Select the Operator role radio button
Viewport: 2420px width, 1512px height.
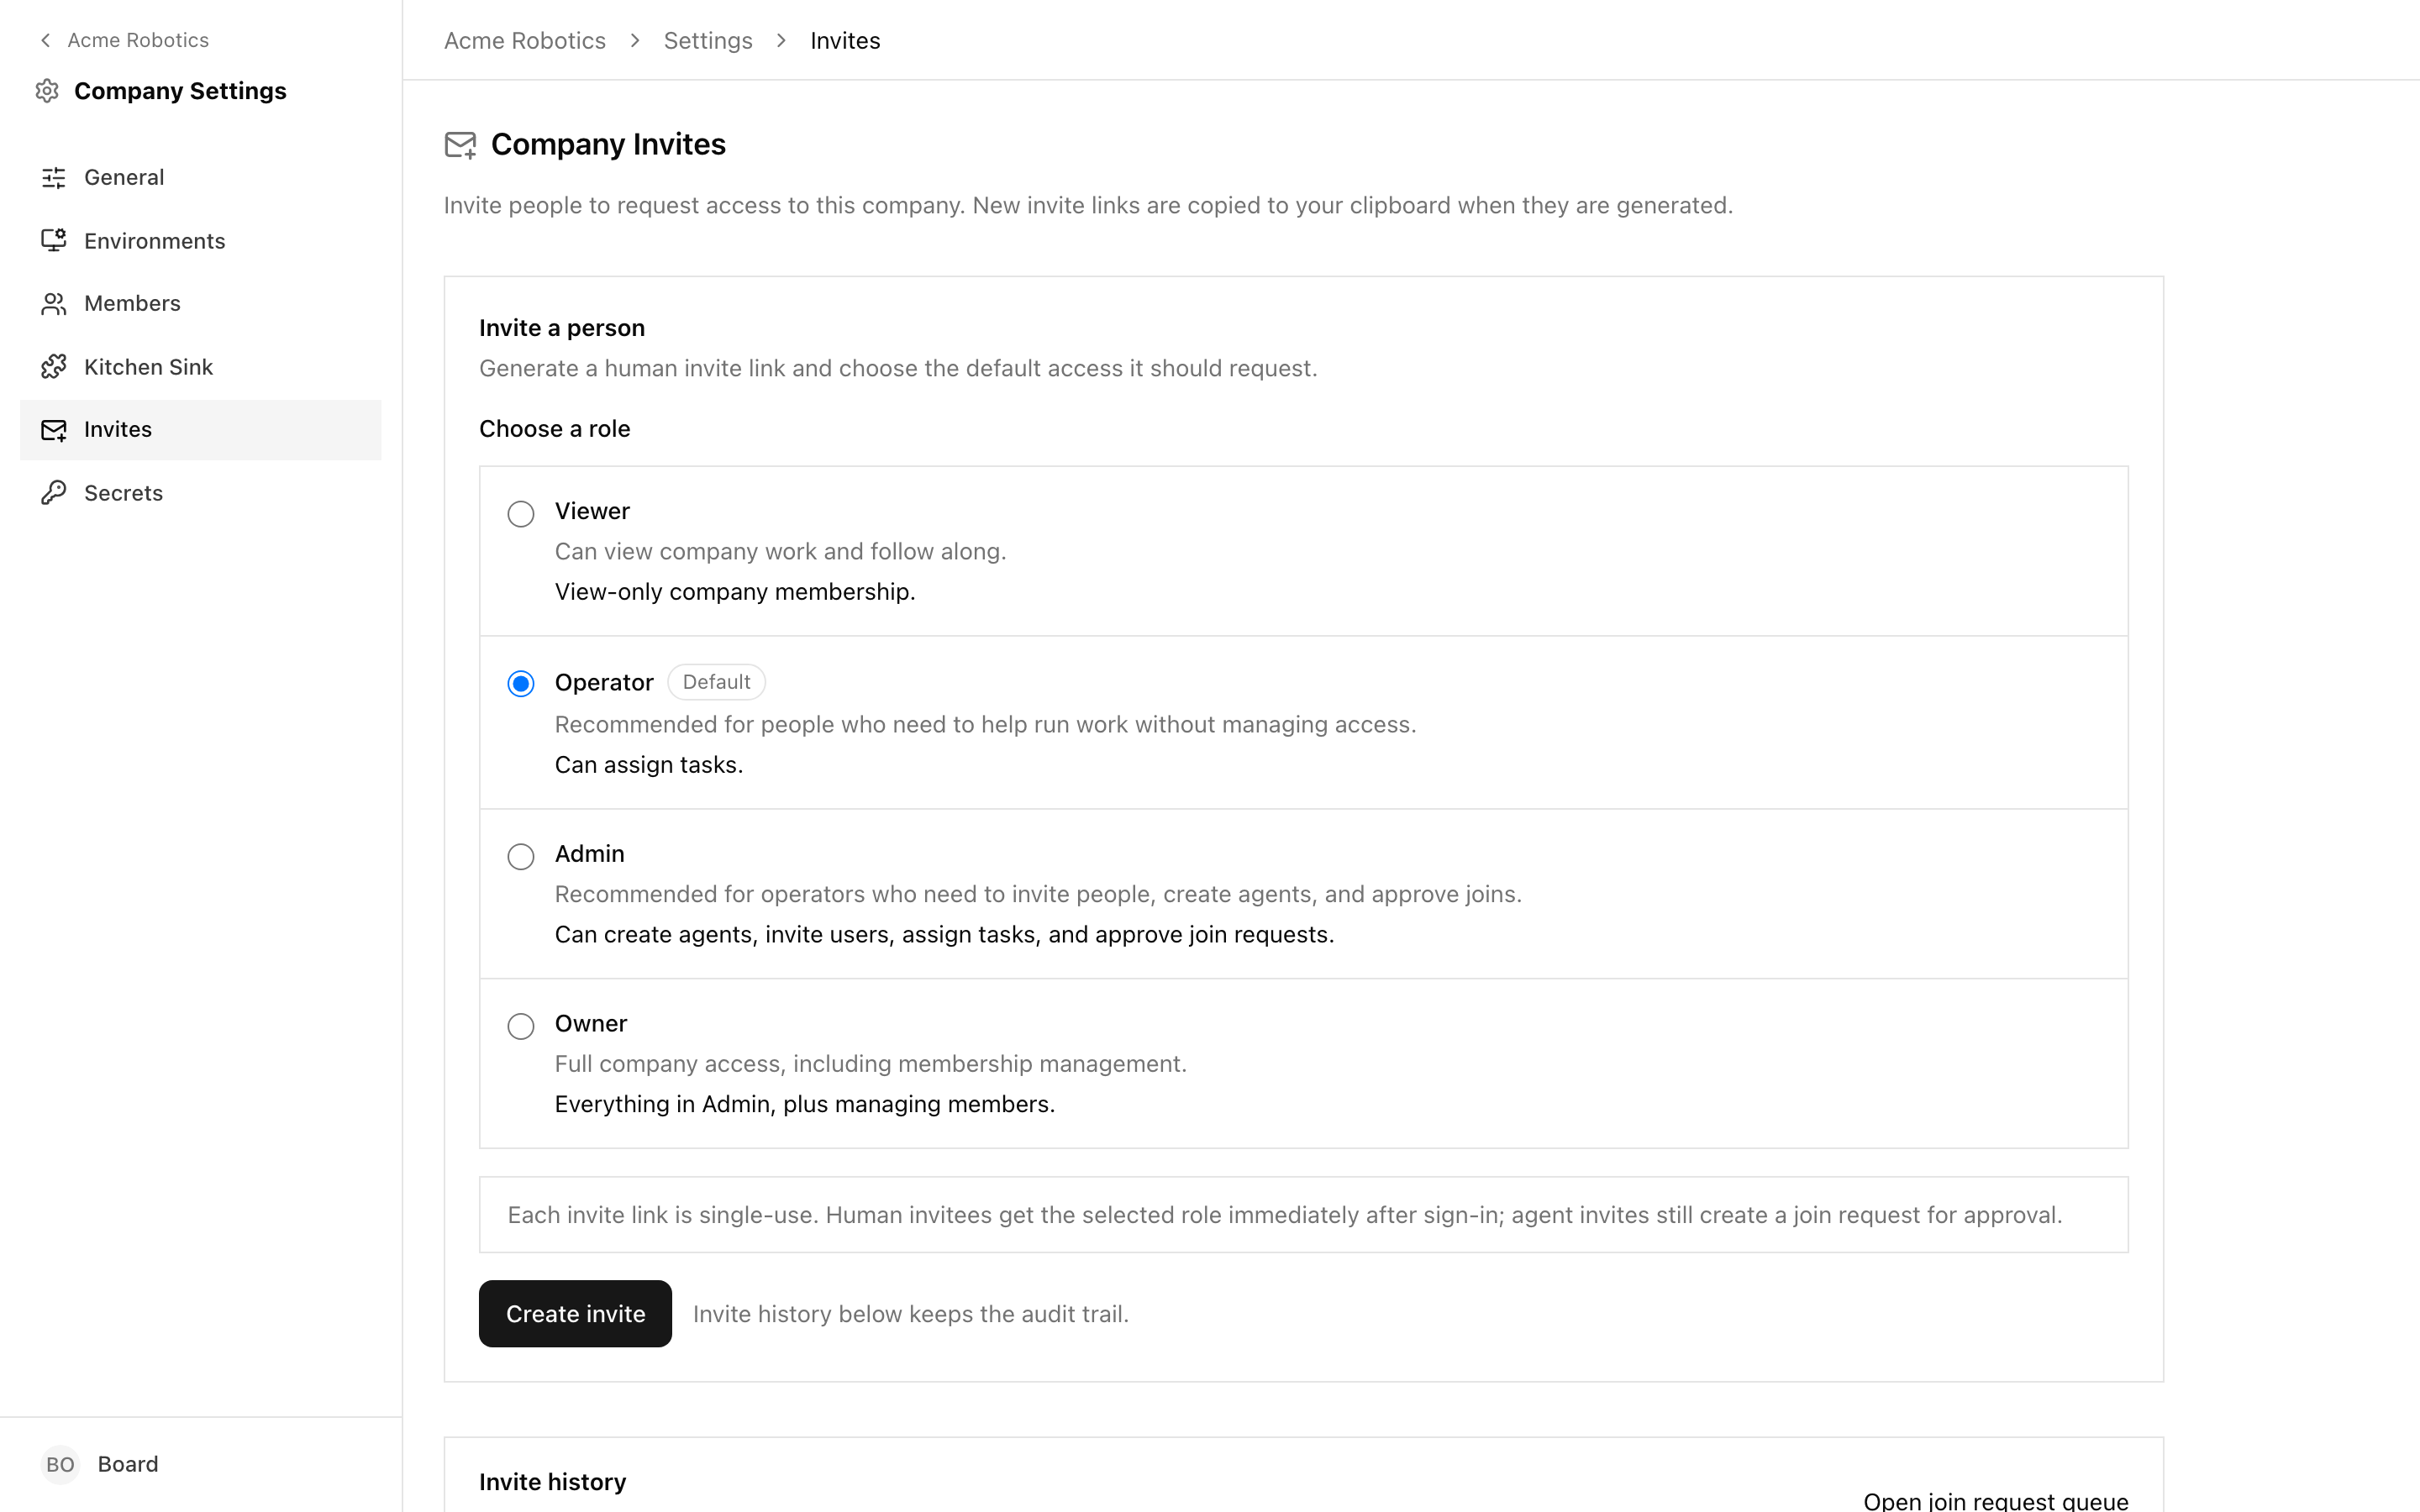pos(521,684)
